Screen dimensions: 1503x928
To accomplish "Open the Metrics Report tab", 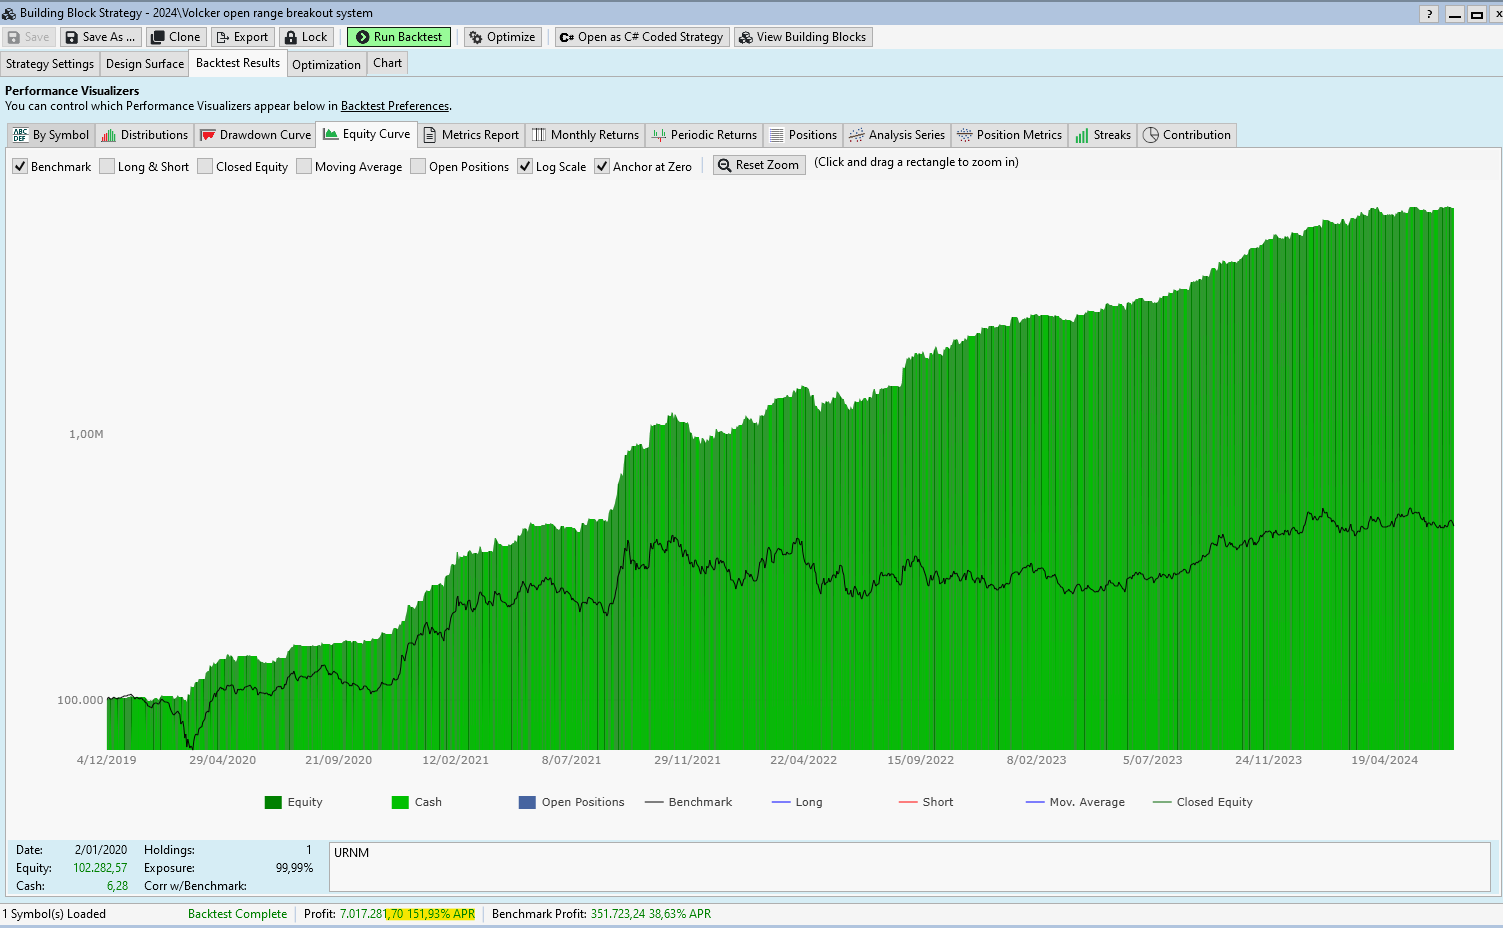I will [471, 135].
